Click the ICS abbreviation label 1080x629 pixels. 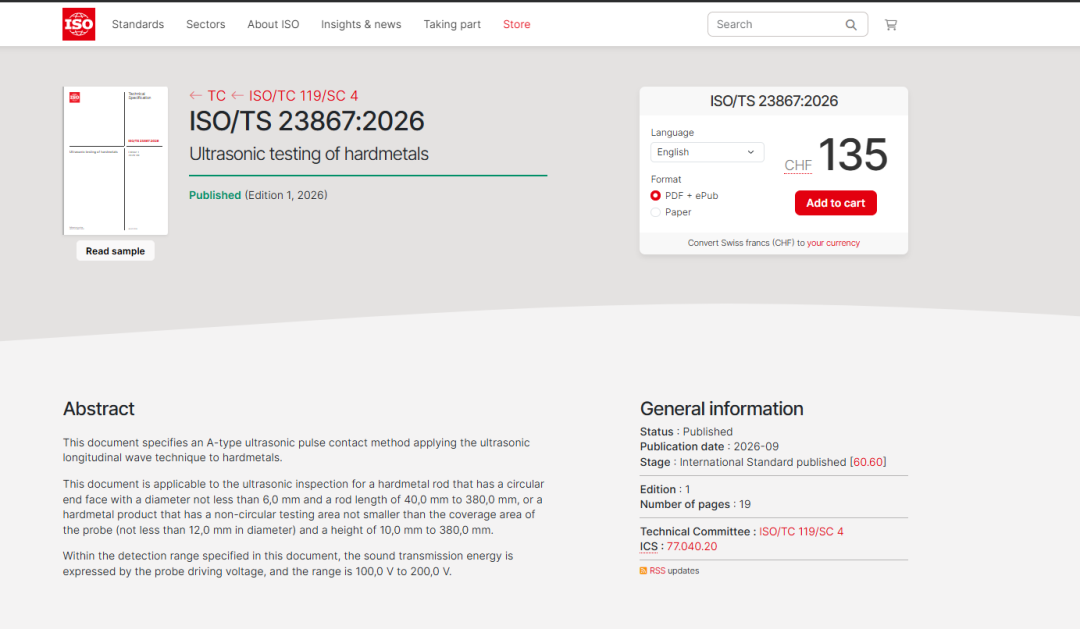point(649,547)
